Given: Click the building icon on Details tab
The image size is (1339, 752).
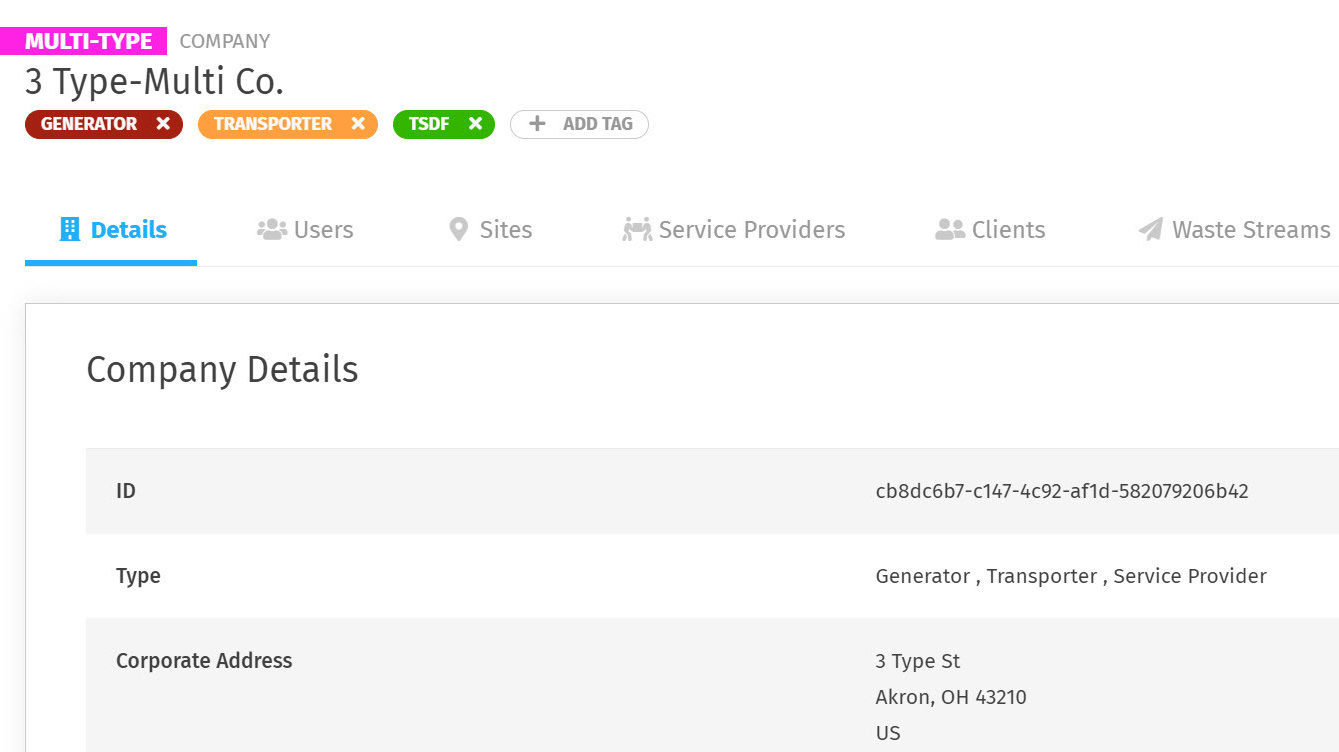Looking at the screenshot, I should (x=69, y=230).
